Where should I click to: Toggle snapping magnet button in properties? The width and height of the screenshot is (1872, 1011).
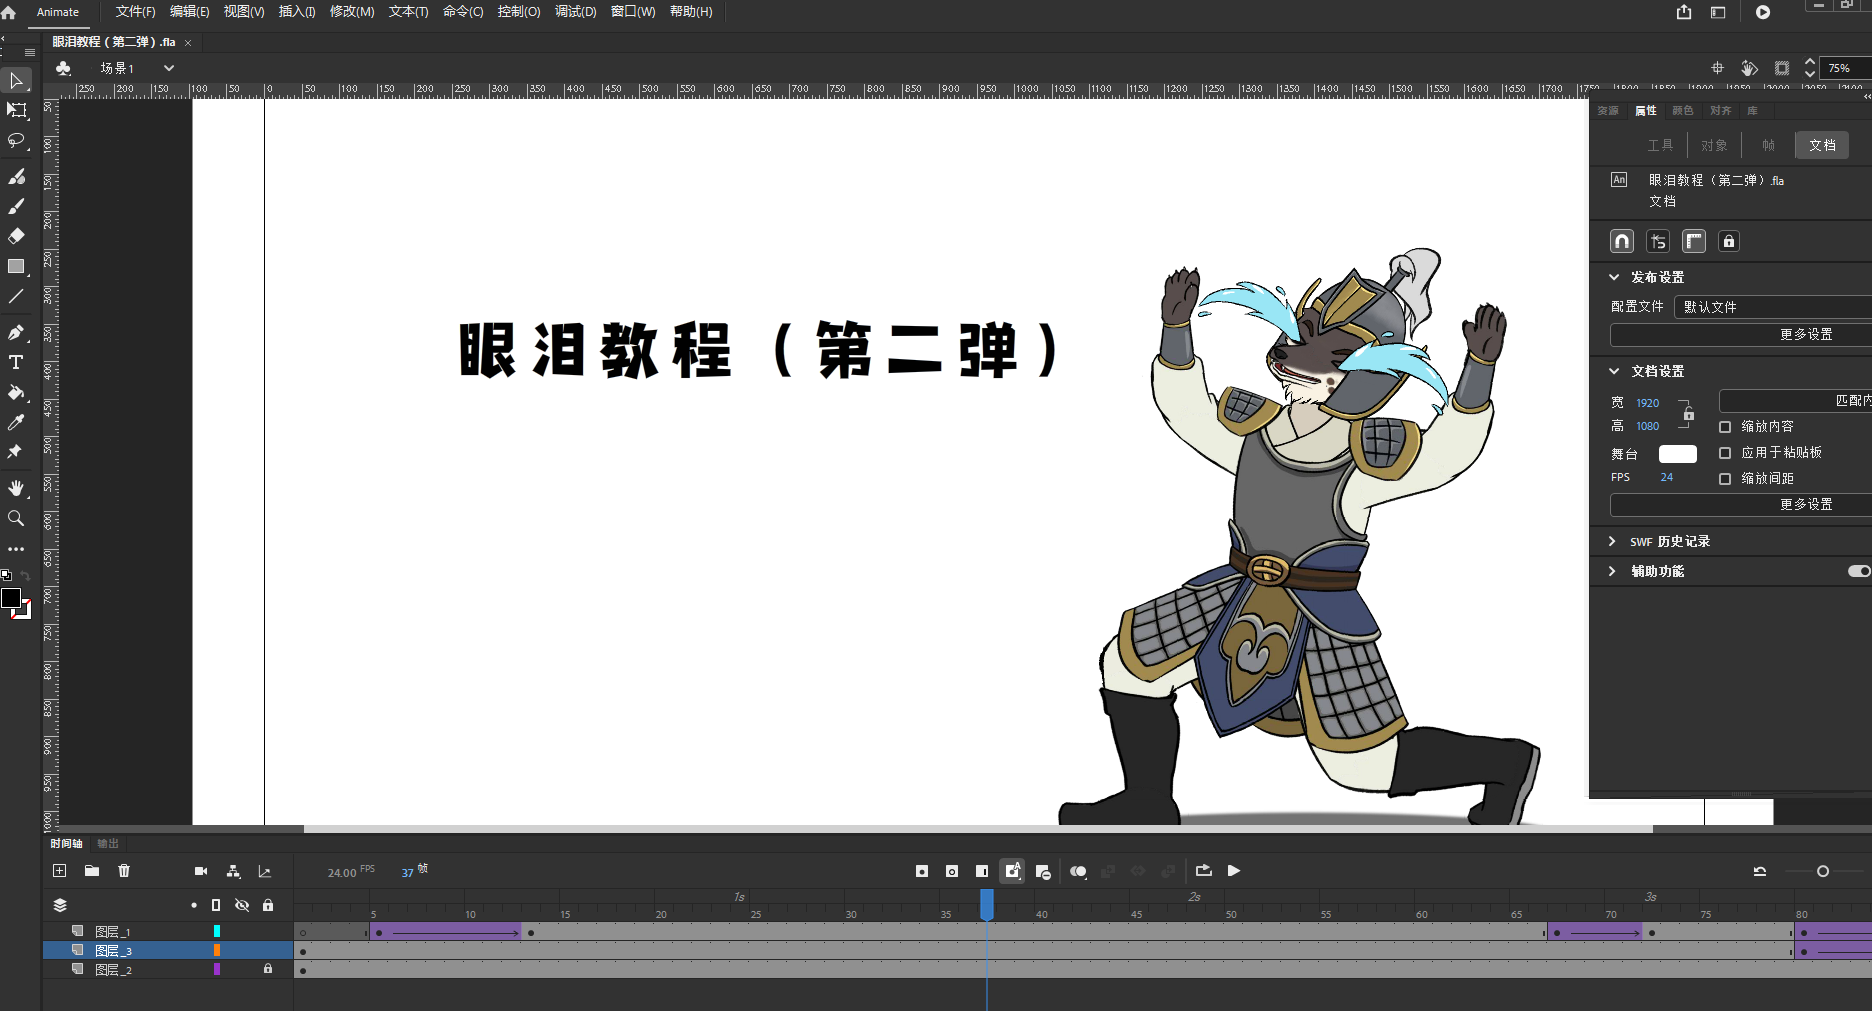click(x=1622, y=241)
